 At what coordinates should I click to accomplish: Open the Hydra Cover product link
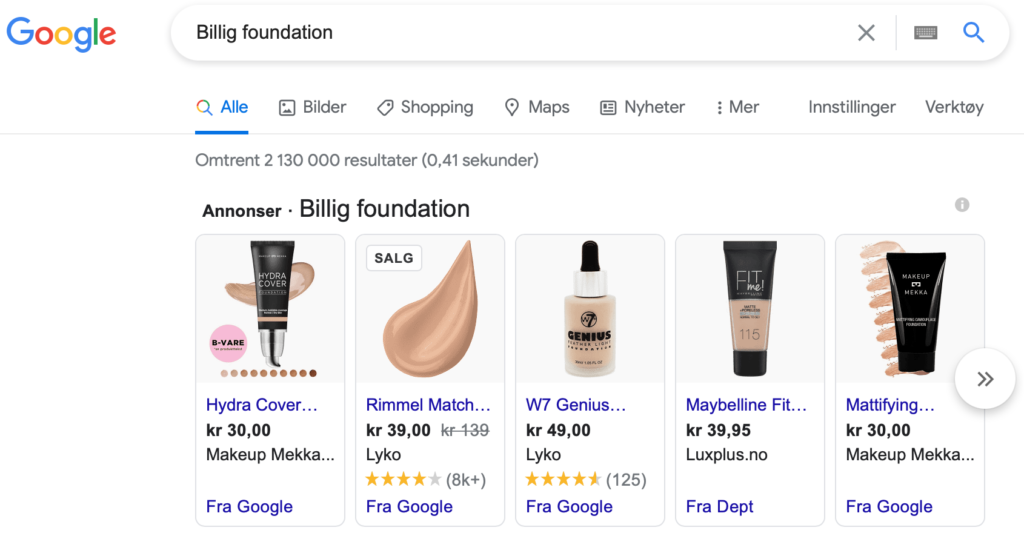[x=262, y=405]
